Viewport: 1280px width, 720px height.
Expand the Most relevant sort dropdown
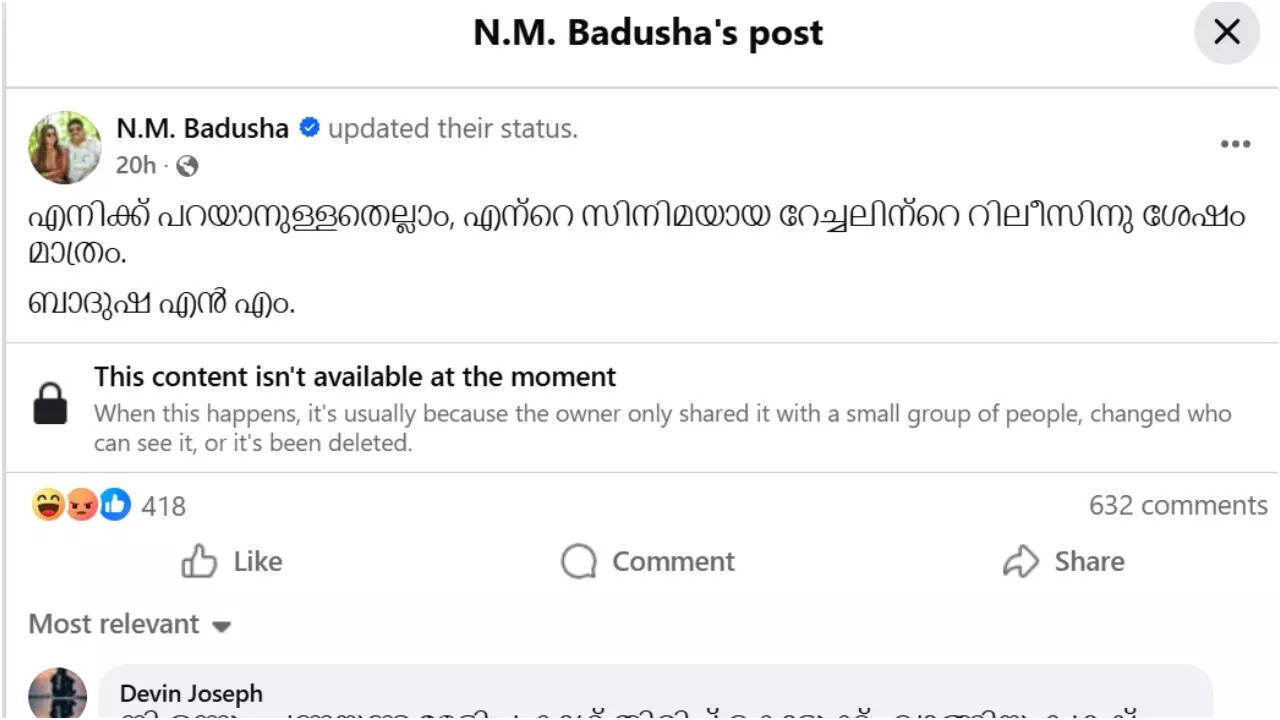pos(130,625)
